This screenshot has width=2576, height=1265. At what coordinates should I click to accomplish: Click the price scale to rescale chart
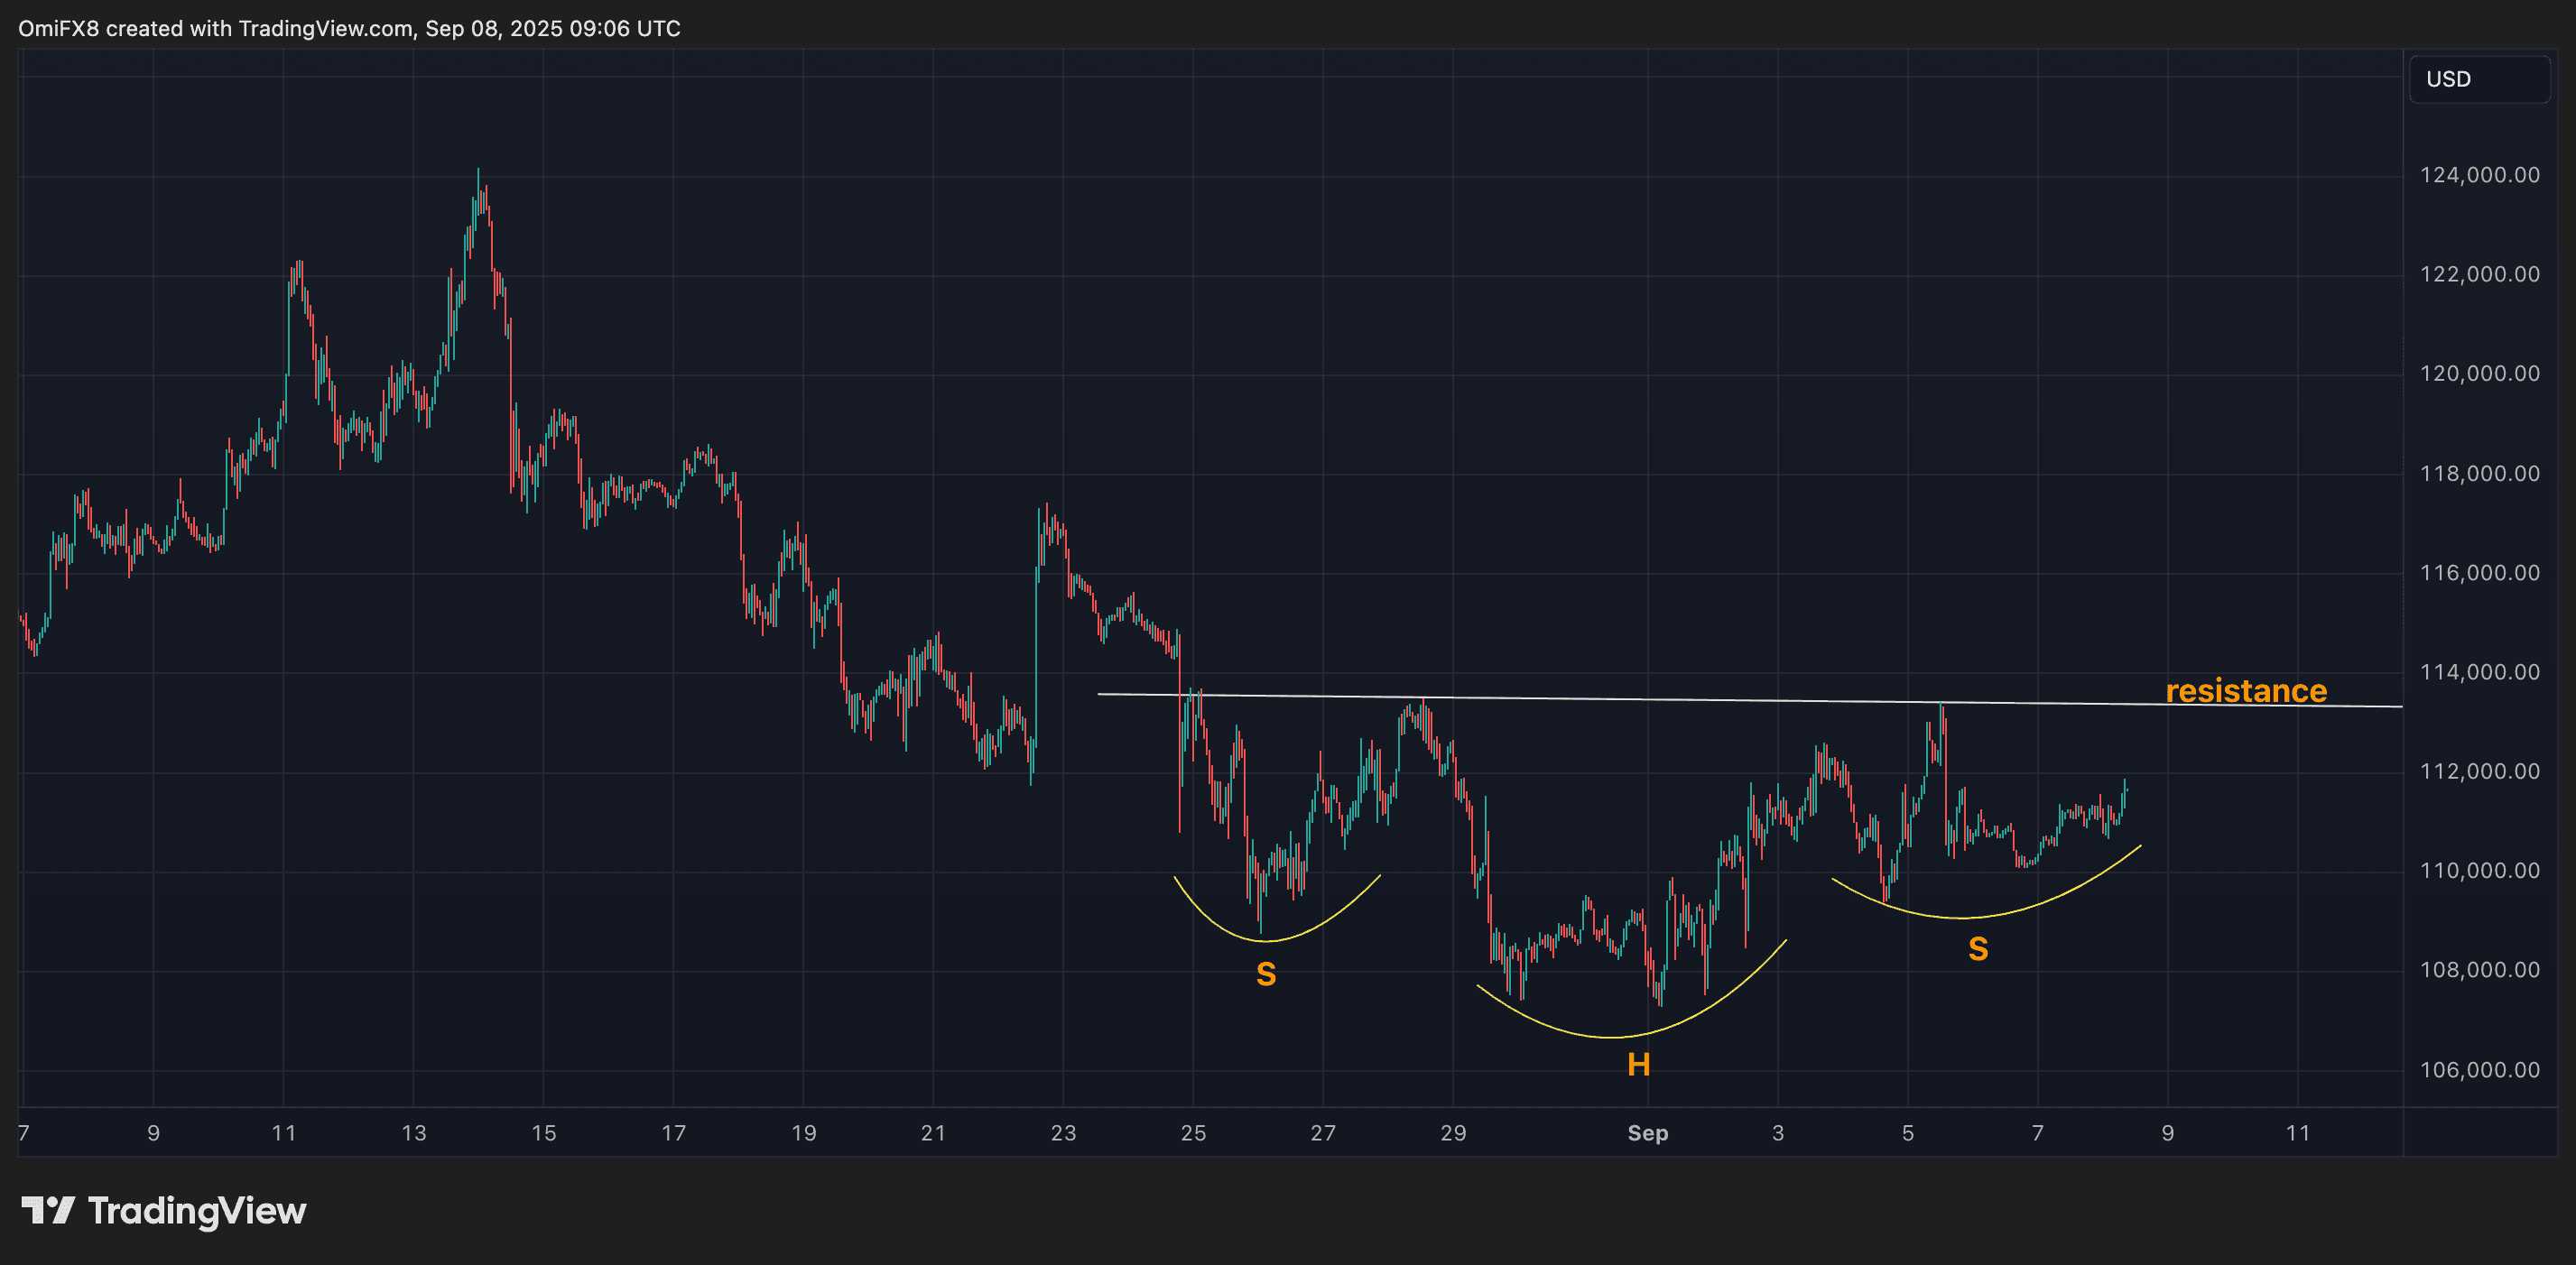(2479, 600)
